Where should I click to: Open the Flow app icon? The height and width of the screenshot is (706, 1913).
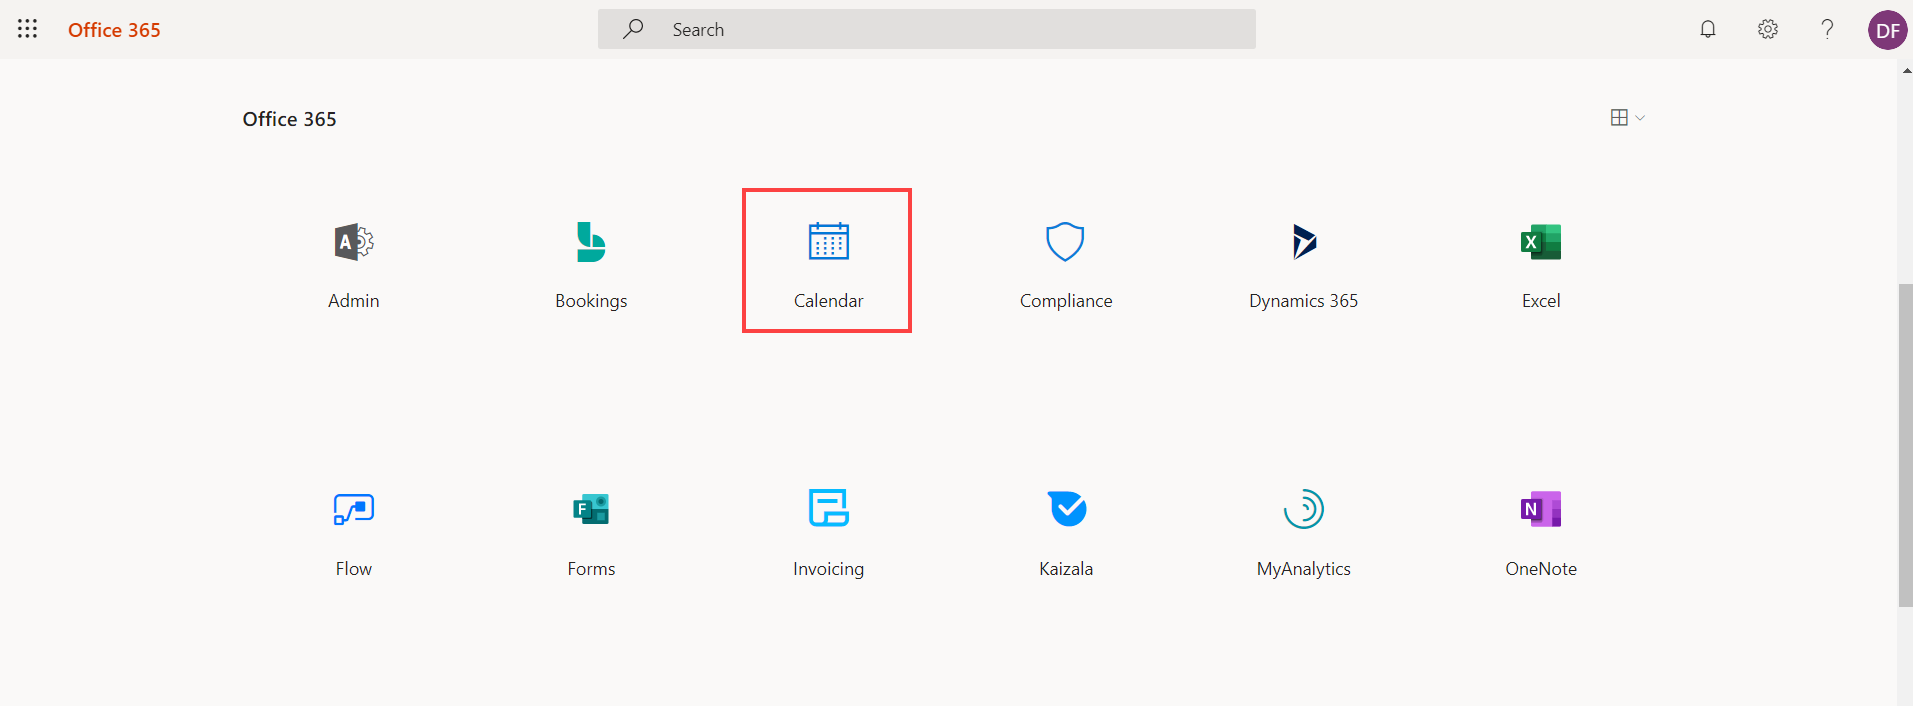354,509
